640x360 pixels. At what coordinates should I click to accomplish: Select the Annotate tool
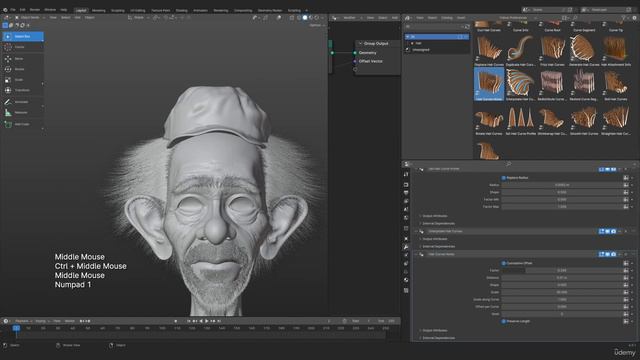[23, 102]
